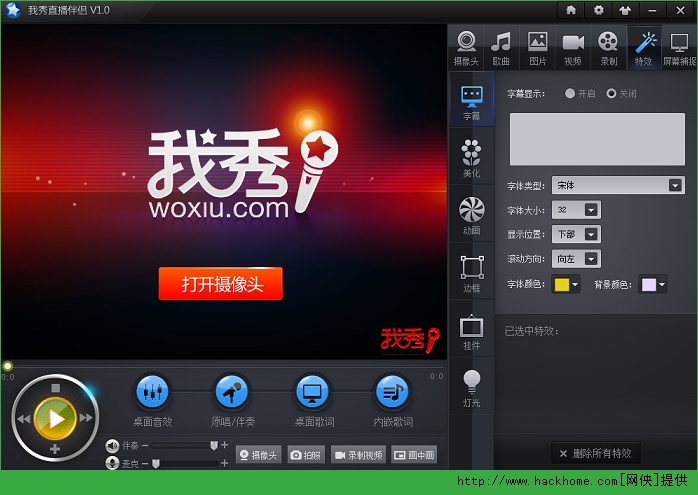Add a song with the plus button
Viewport: 698px width, 495px height.
click(55, 449)
